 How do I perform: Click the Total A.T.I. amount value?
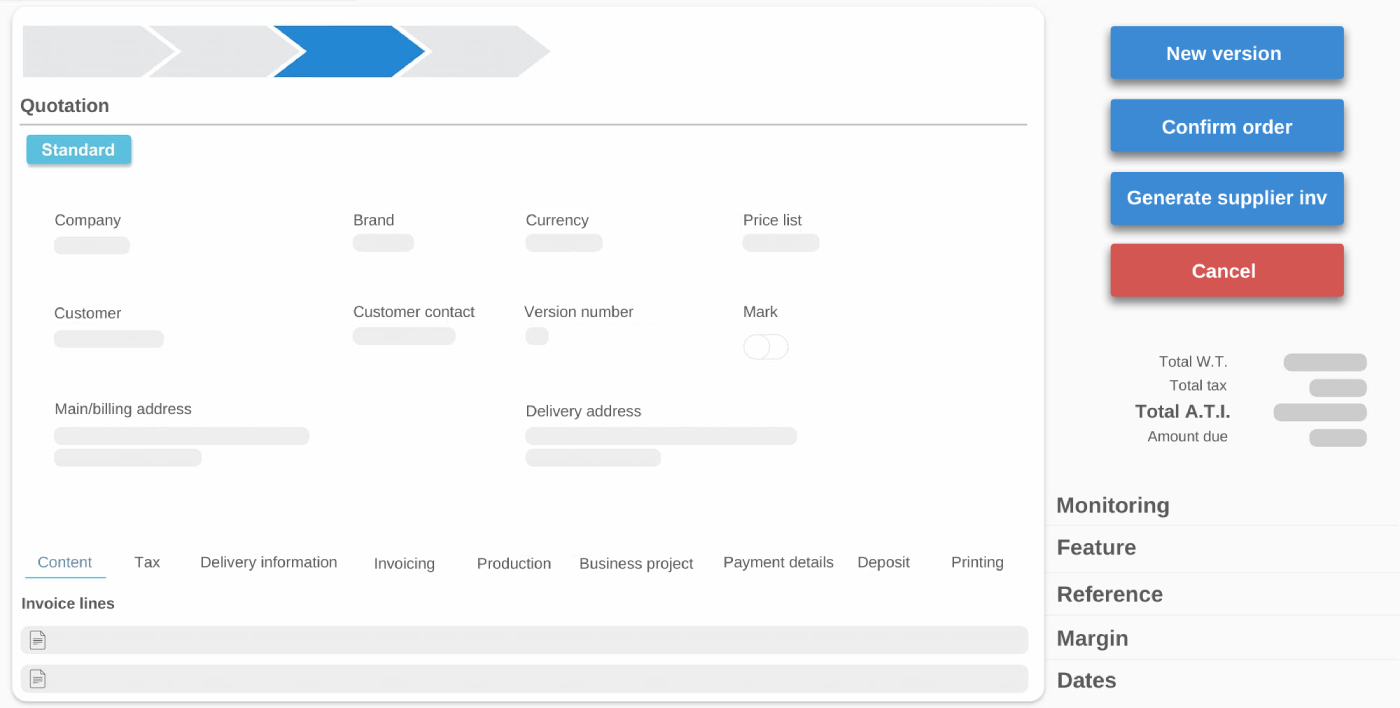click(1320, 412)
